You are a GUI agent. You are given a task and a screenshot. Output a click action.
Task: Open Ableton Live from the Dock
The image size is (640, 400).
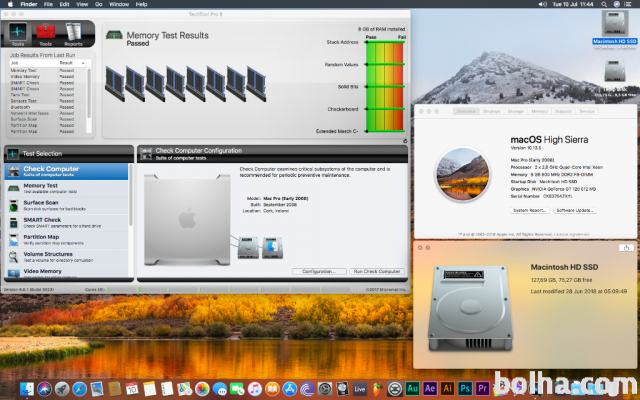pyautogui.click(x=360, y=389)
